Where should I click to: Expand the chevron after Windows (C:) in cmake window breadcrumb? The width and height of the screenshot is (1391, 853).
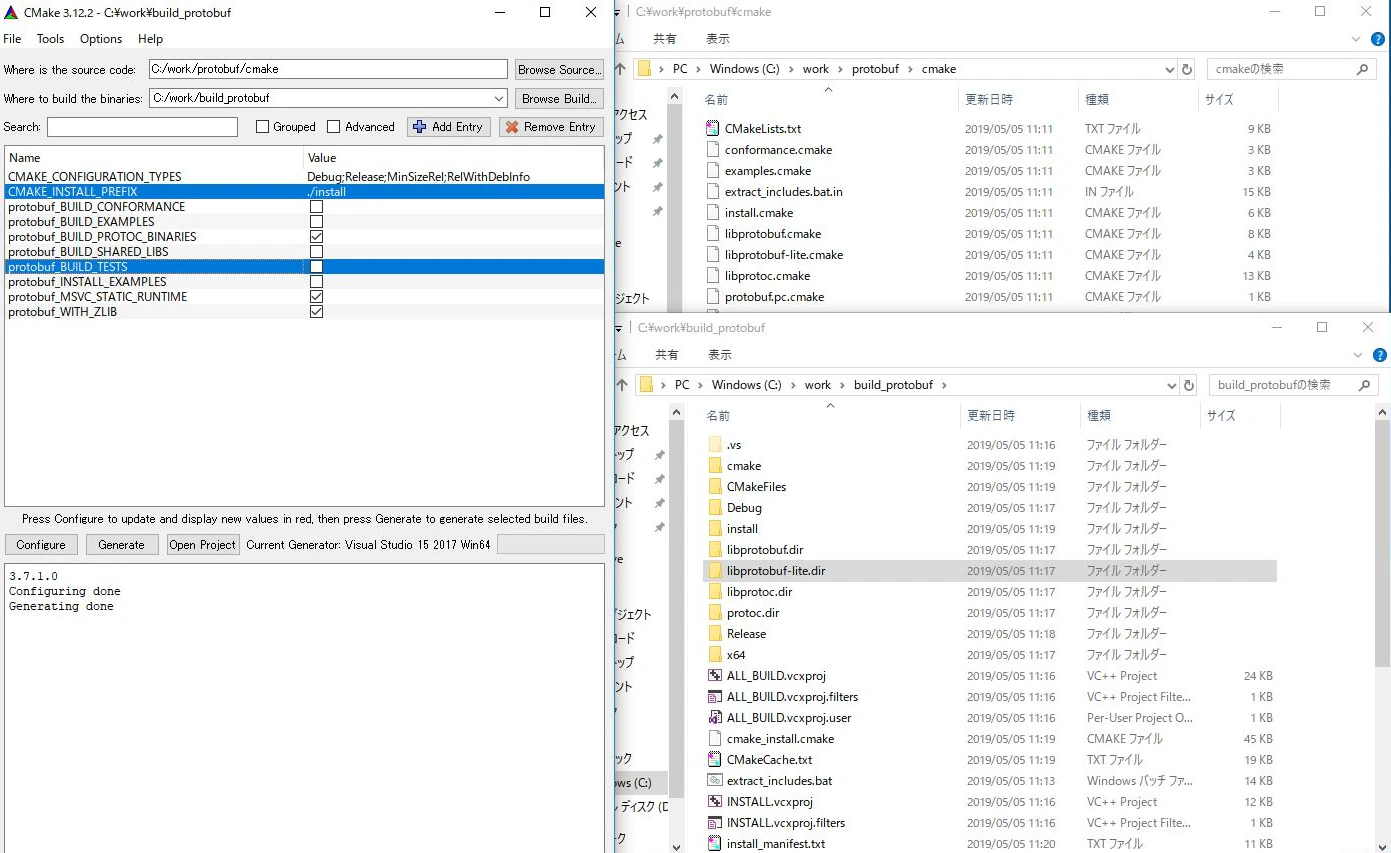point(791,69)
